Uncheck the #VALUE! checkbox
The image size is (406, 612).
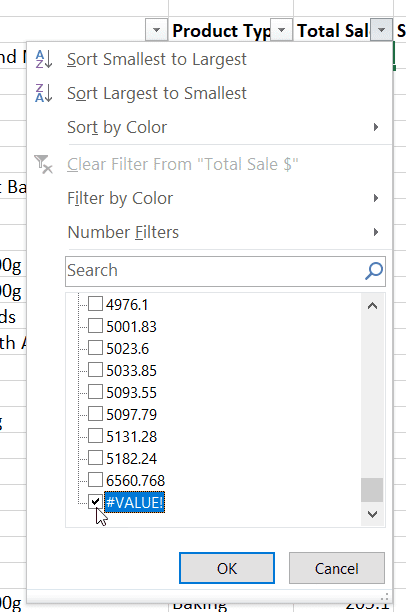pyautogui.click(x=95, y=502)
